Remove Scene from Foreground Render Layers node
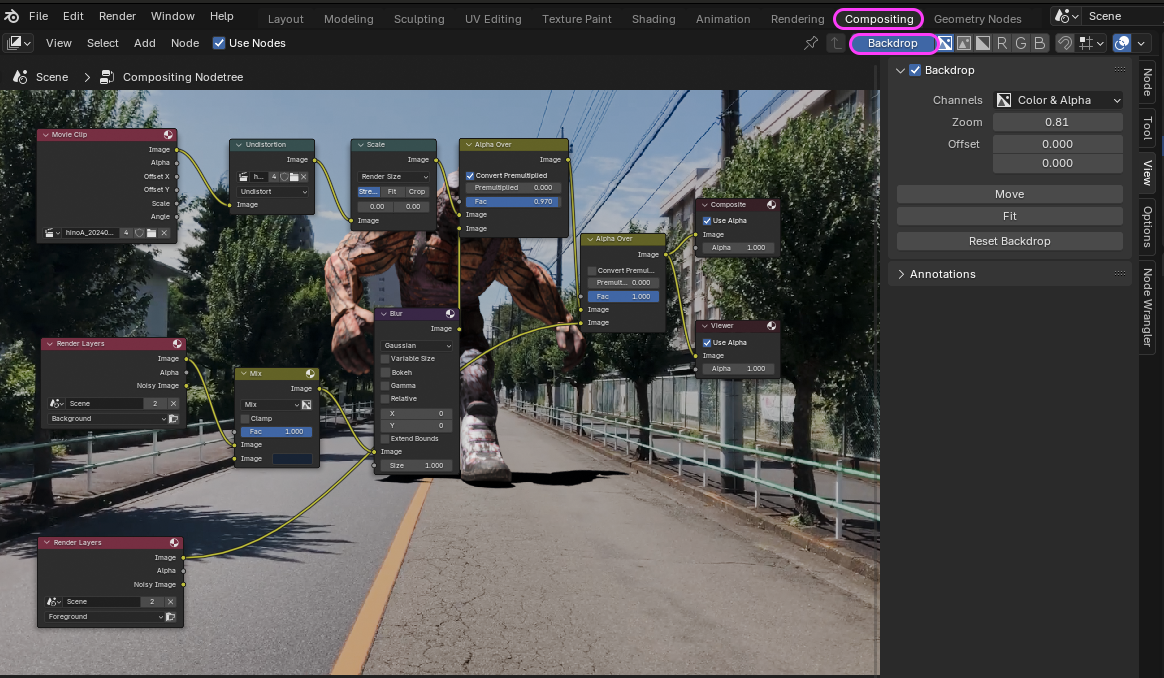The width and height of the screenshot is (1164, 678). coord(170,602)
